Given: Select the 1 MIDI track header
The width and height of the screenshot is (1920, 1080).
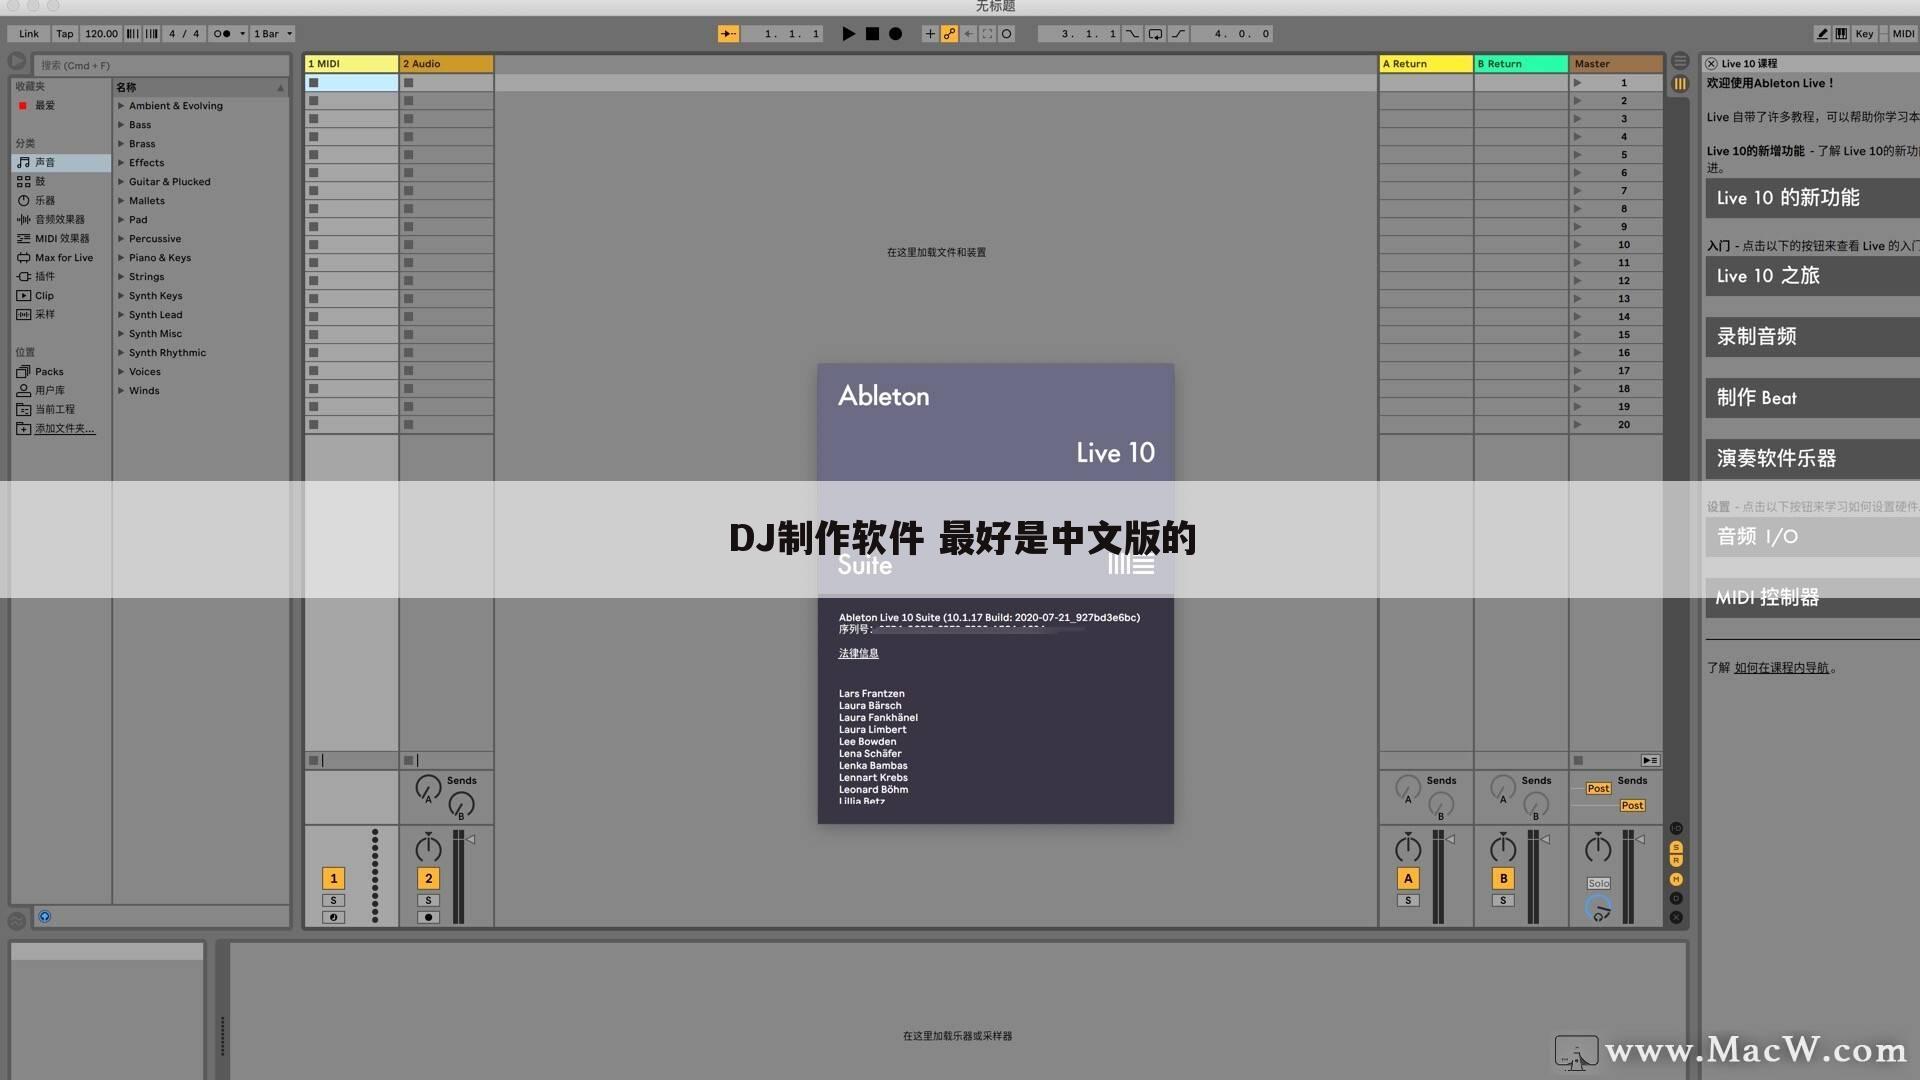Looking at the screenshot, I should point(351,63).
